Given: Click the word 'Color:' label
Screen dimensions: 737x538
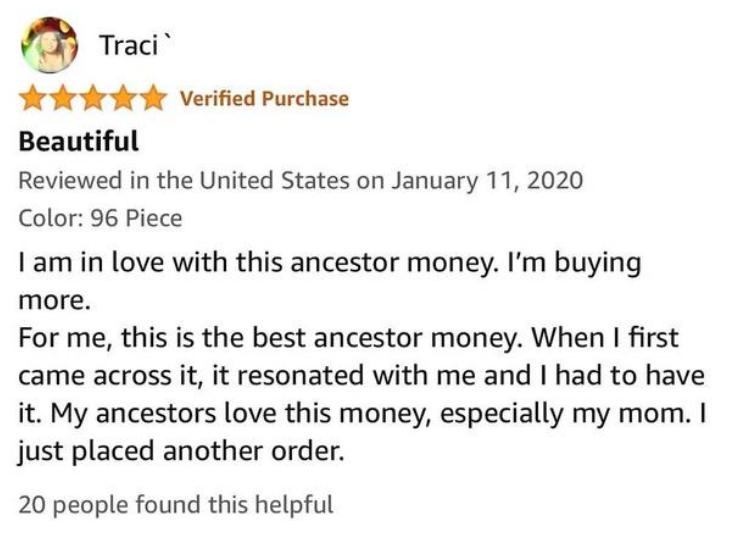Looking at the screenshot, I should point(51,218).
